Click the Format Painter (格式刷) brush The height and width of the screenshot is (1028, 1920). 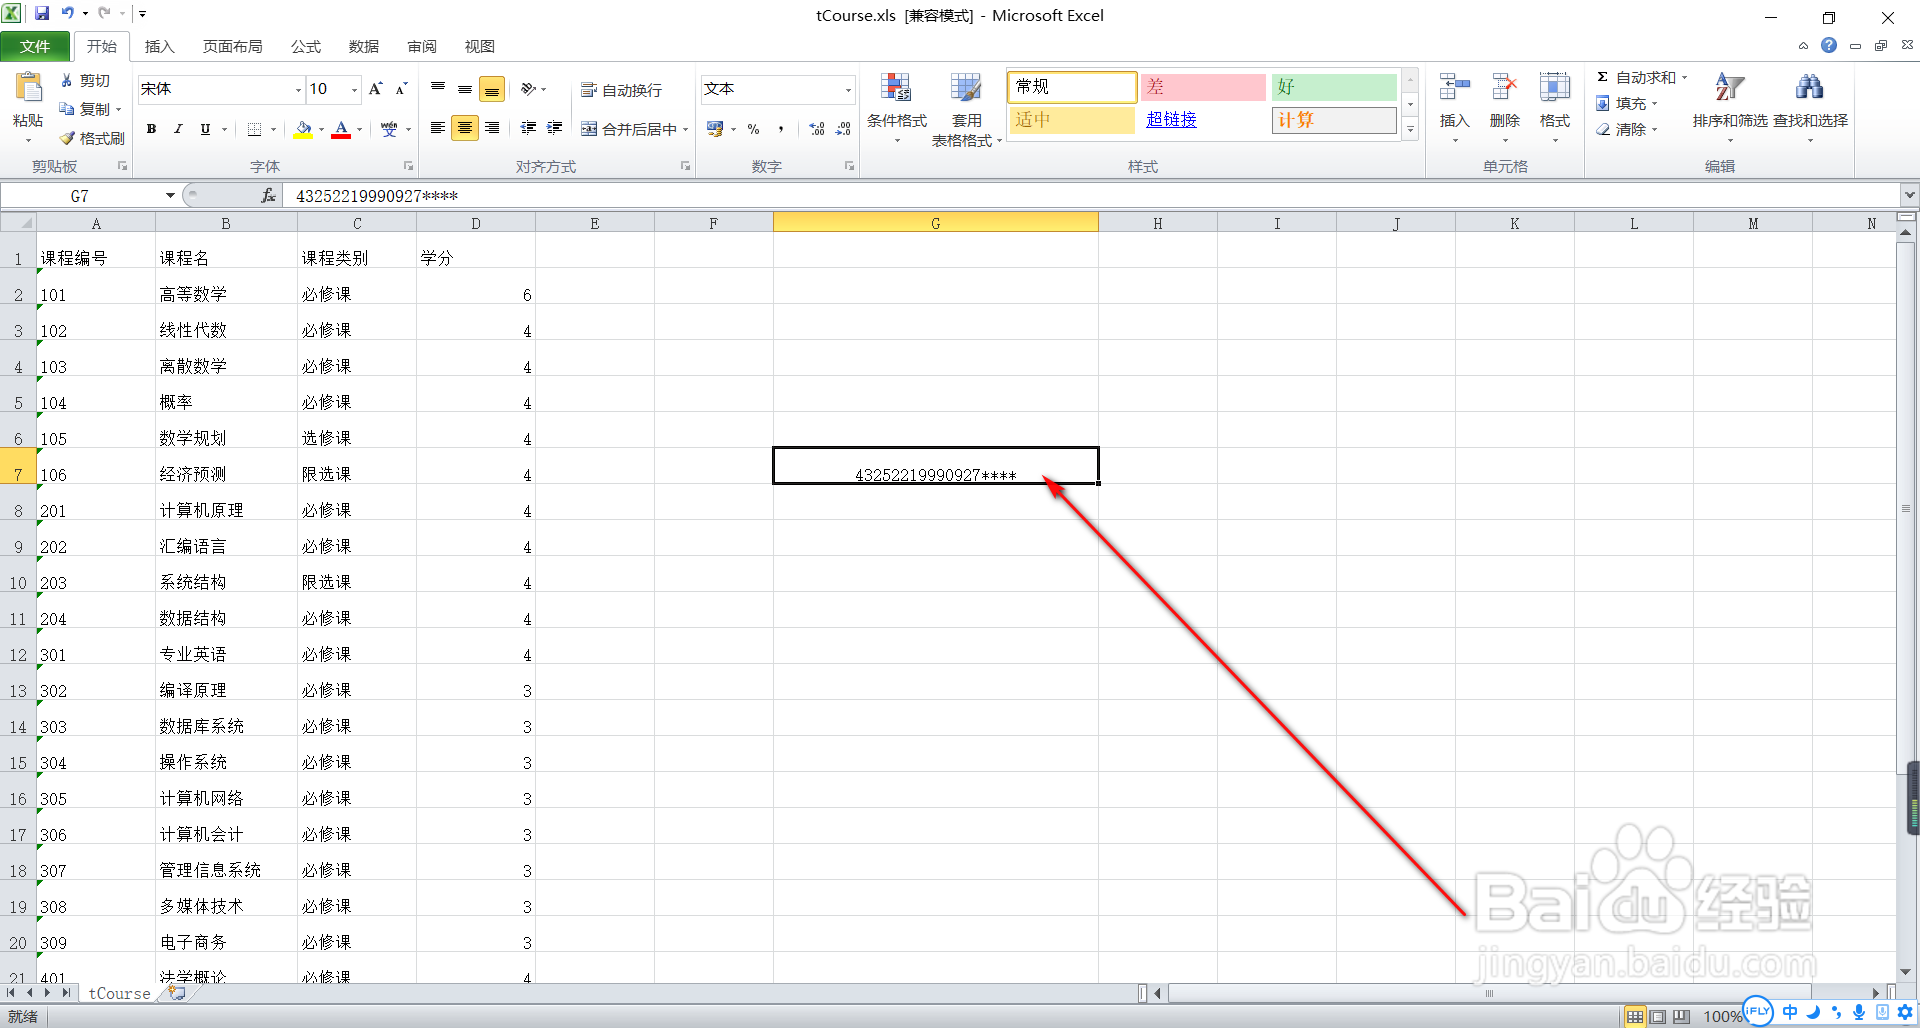click(x=67, y=138)
